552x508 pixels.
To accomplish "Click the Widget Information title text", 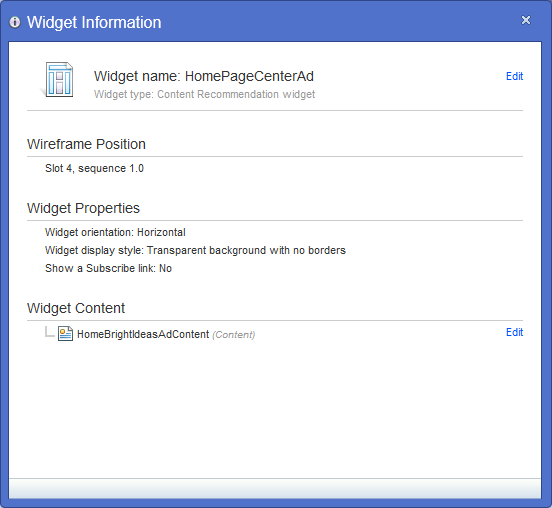I will click(x=94, y=22).
